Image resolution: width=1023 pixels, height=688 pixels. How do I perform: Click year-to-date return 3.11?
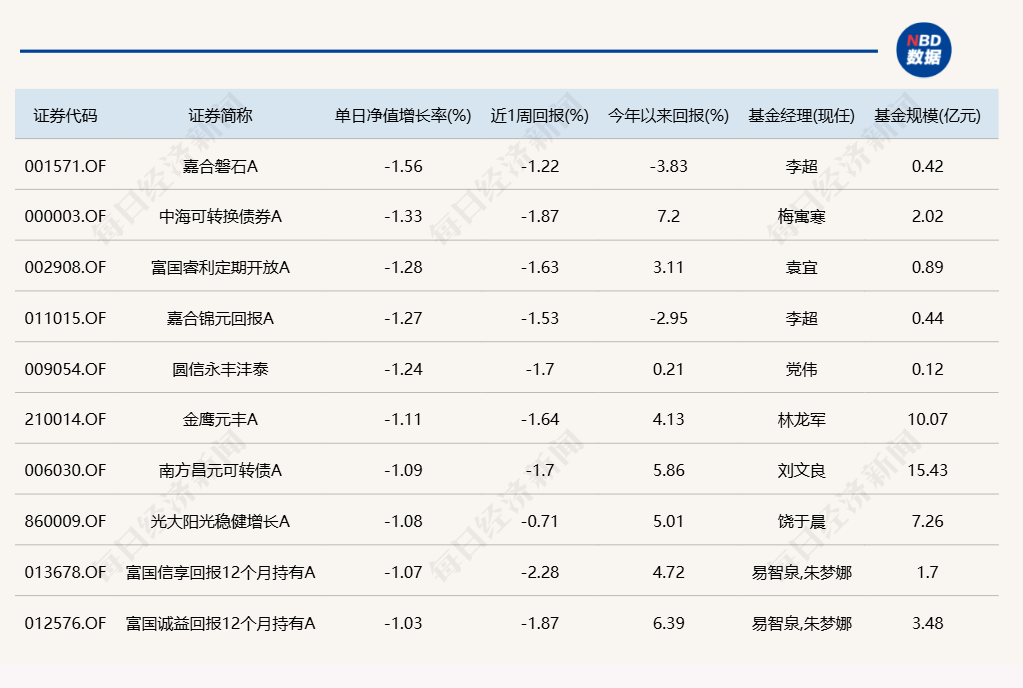[x=669, y=267]
